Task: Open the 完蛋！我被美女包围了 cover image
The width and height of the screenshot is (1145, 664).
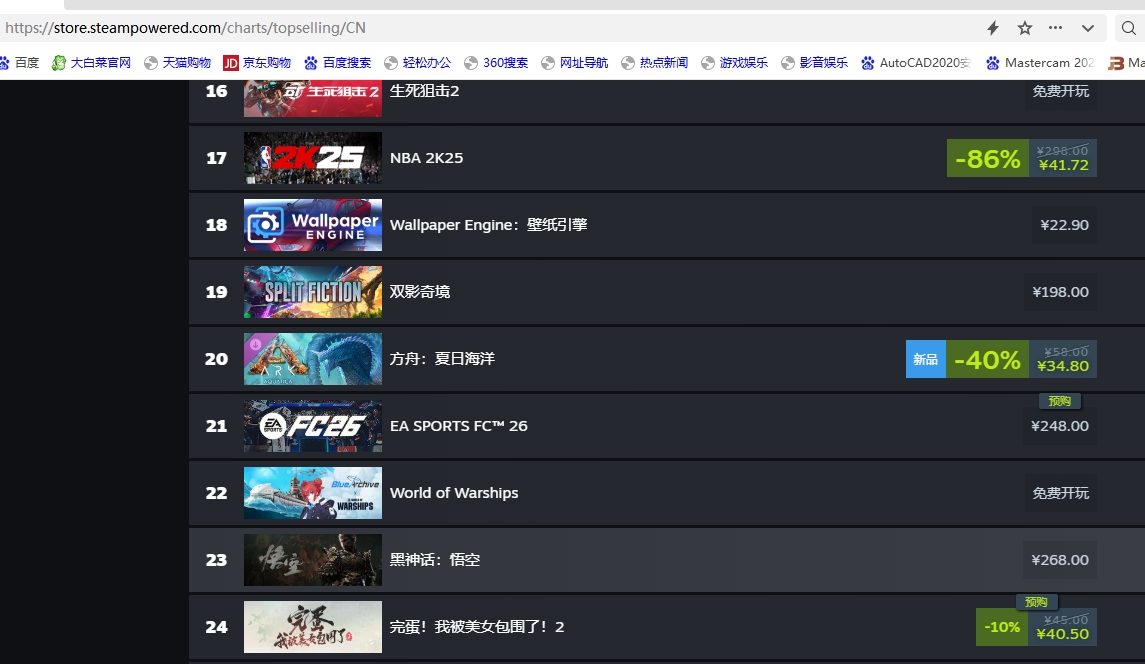Action: 313,627
